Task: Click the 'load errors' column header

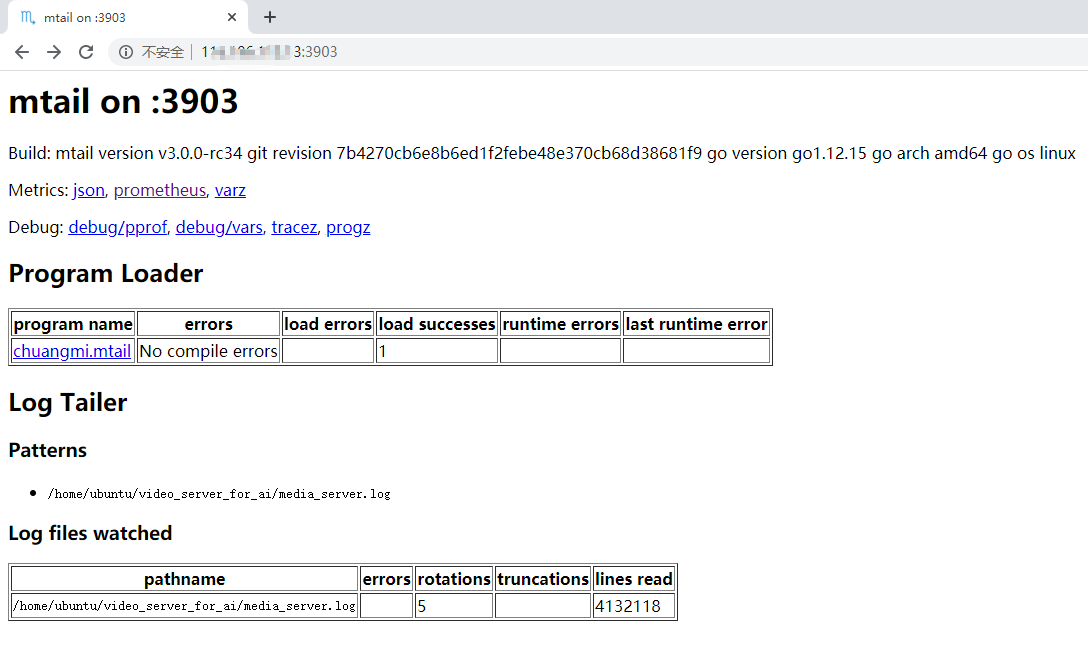Action: click(x=328, y=324)
